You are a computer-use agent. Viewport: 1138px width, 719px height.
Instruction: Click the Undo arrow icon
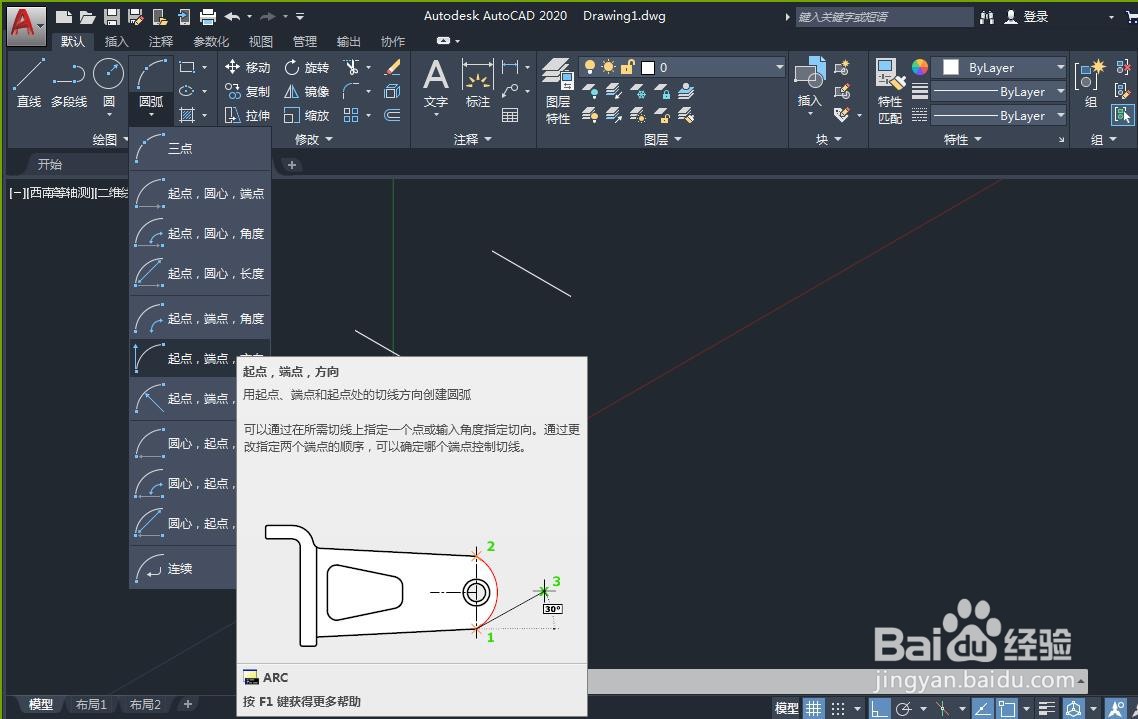coord(232,16)
